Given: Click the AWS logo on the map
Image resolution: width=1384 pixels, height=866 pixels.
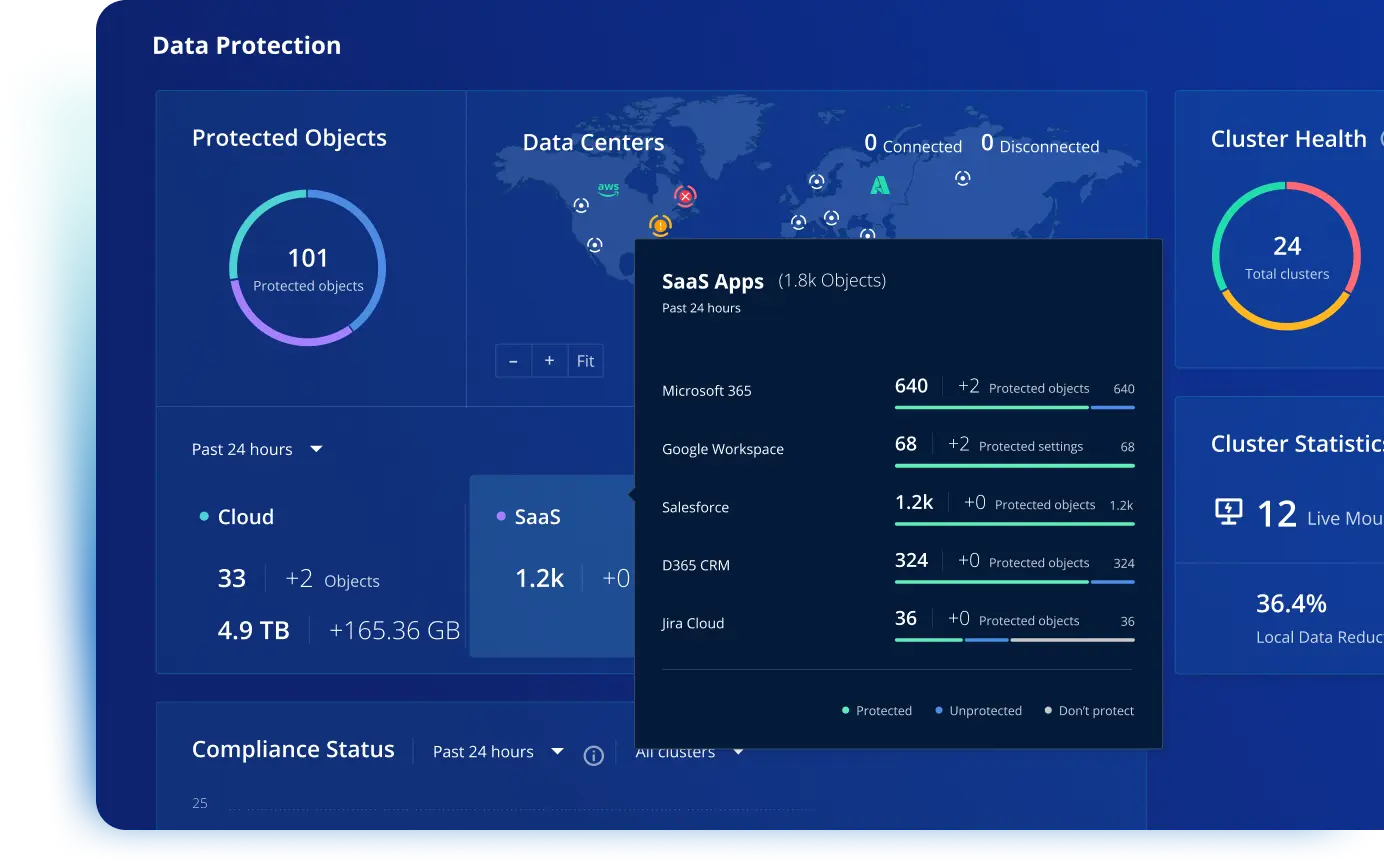Looking at the screenshot, I should pos(608,188).
